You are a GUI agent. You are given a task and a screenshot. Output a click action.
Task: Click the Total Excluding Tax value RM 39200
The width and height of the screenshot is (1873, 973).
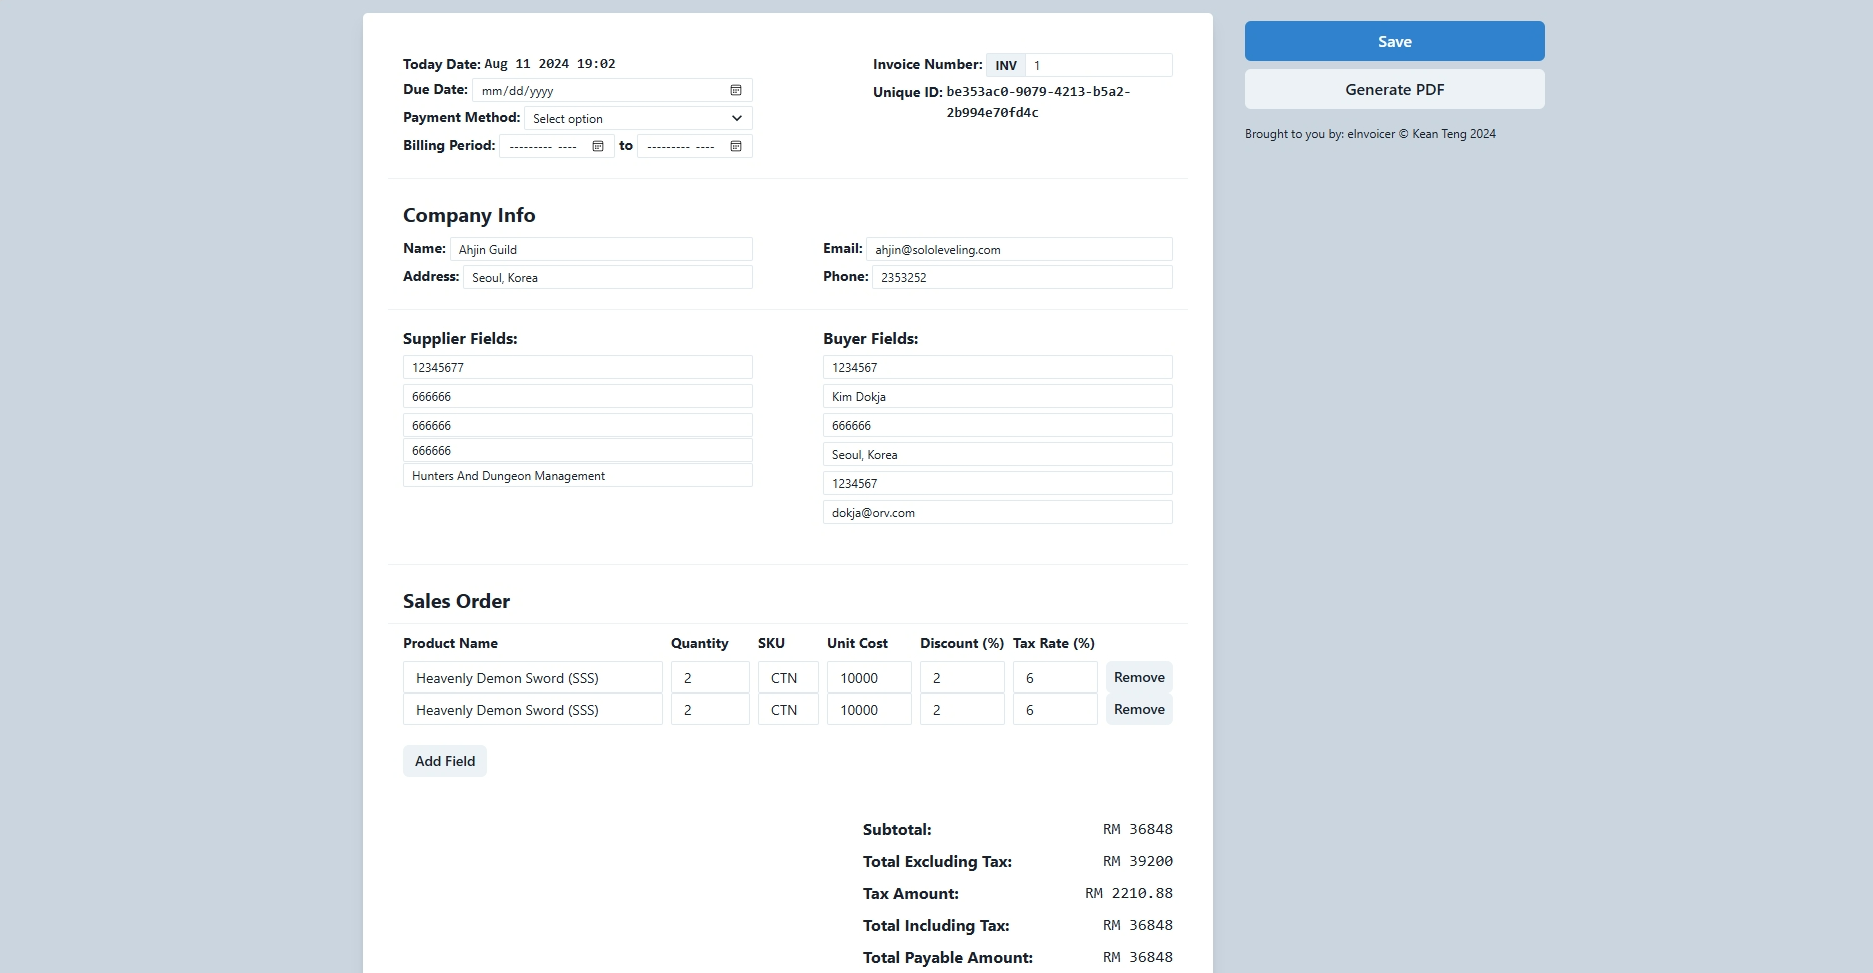1138,861
